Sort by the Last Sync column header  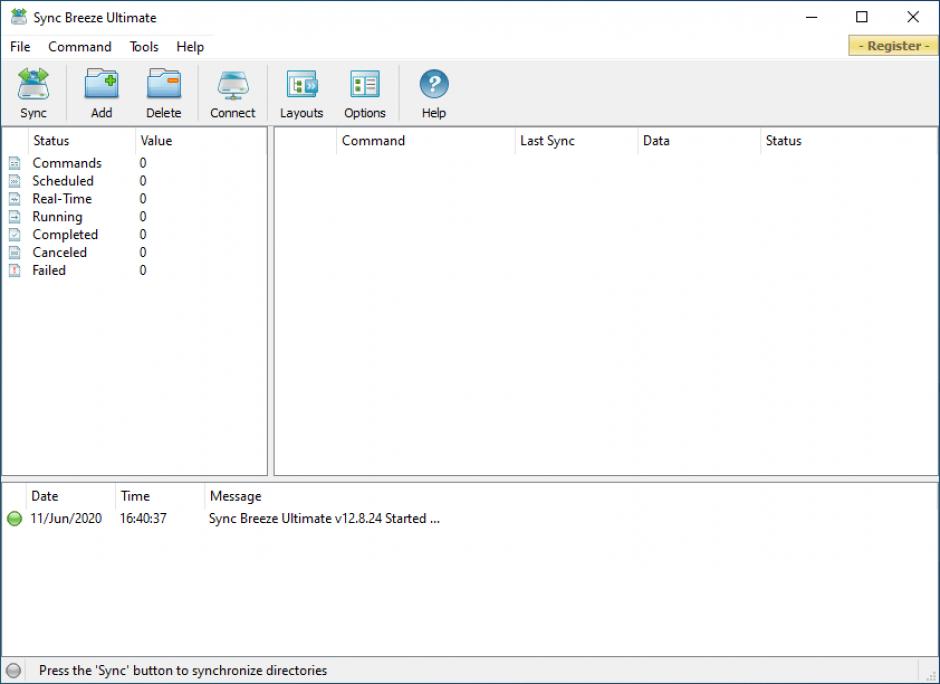coord(576,141)
